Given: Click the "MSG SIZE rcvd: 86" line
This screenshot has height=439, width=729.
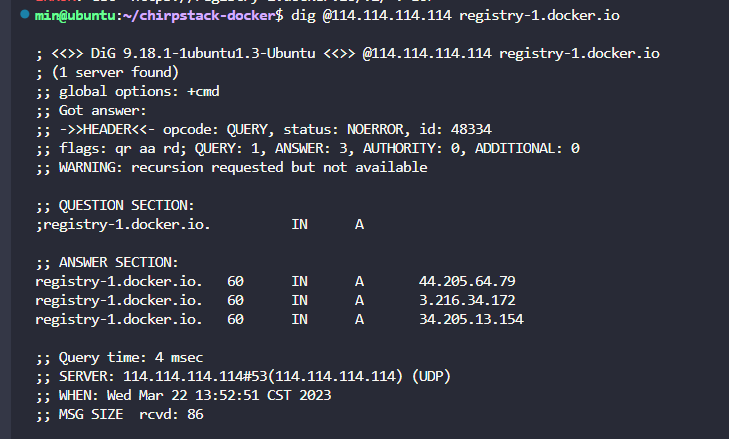Looking at the screenshot, I should click(x=111, y=414).
